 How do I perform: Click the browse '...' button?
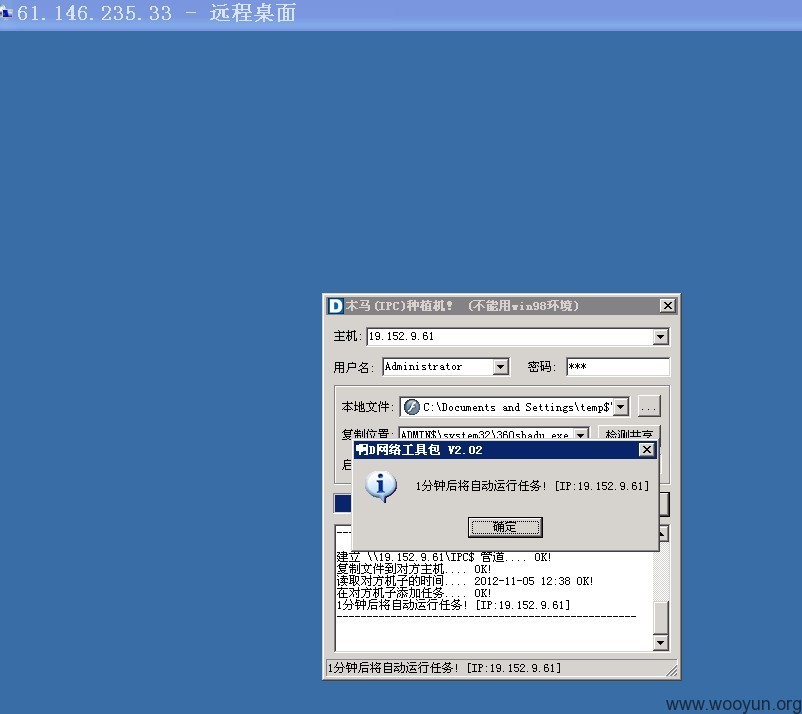click(x=649, y=407)
